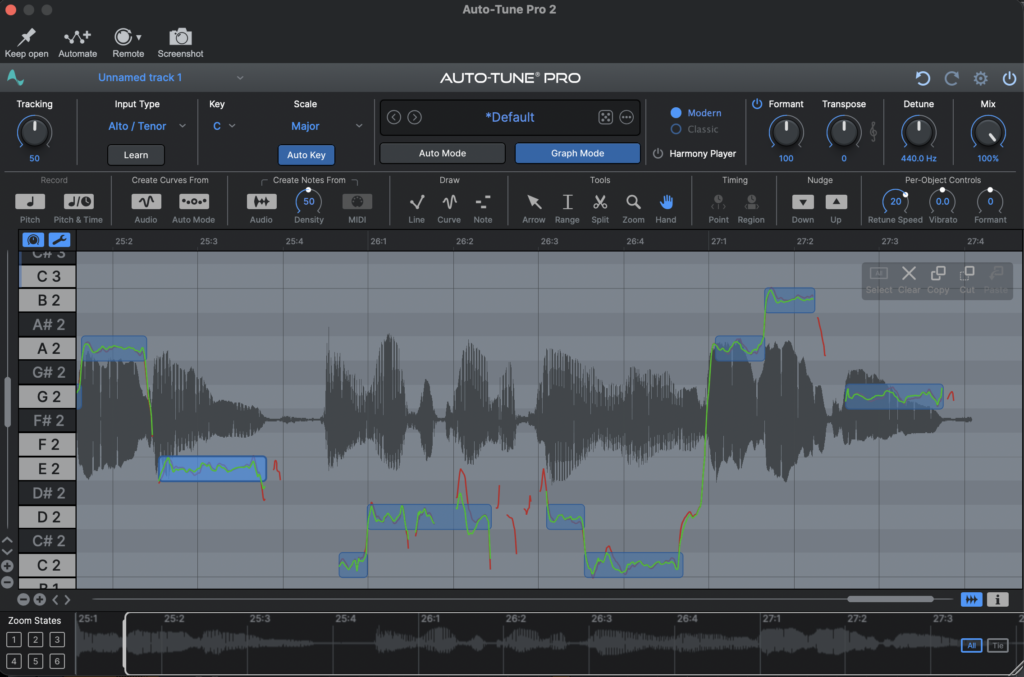The image size is (1024, 677).
Task: Toggle the info i button
Action: (x=997, y=599)
